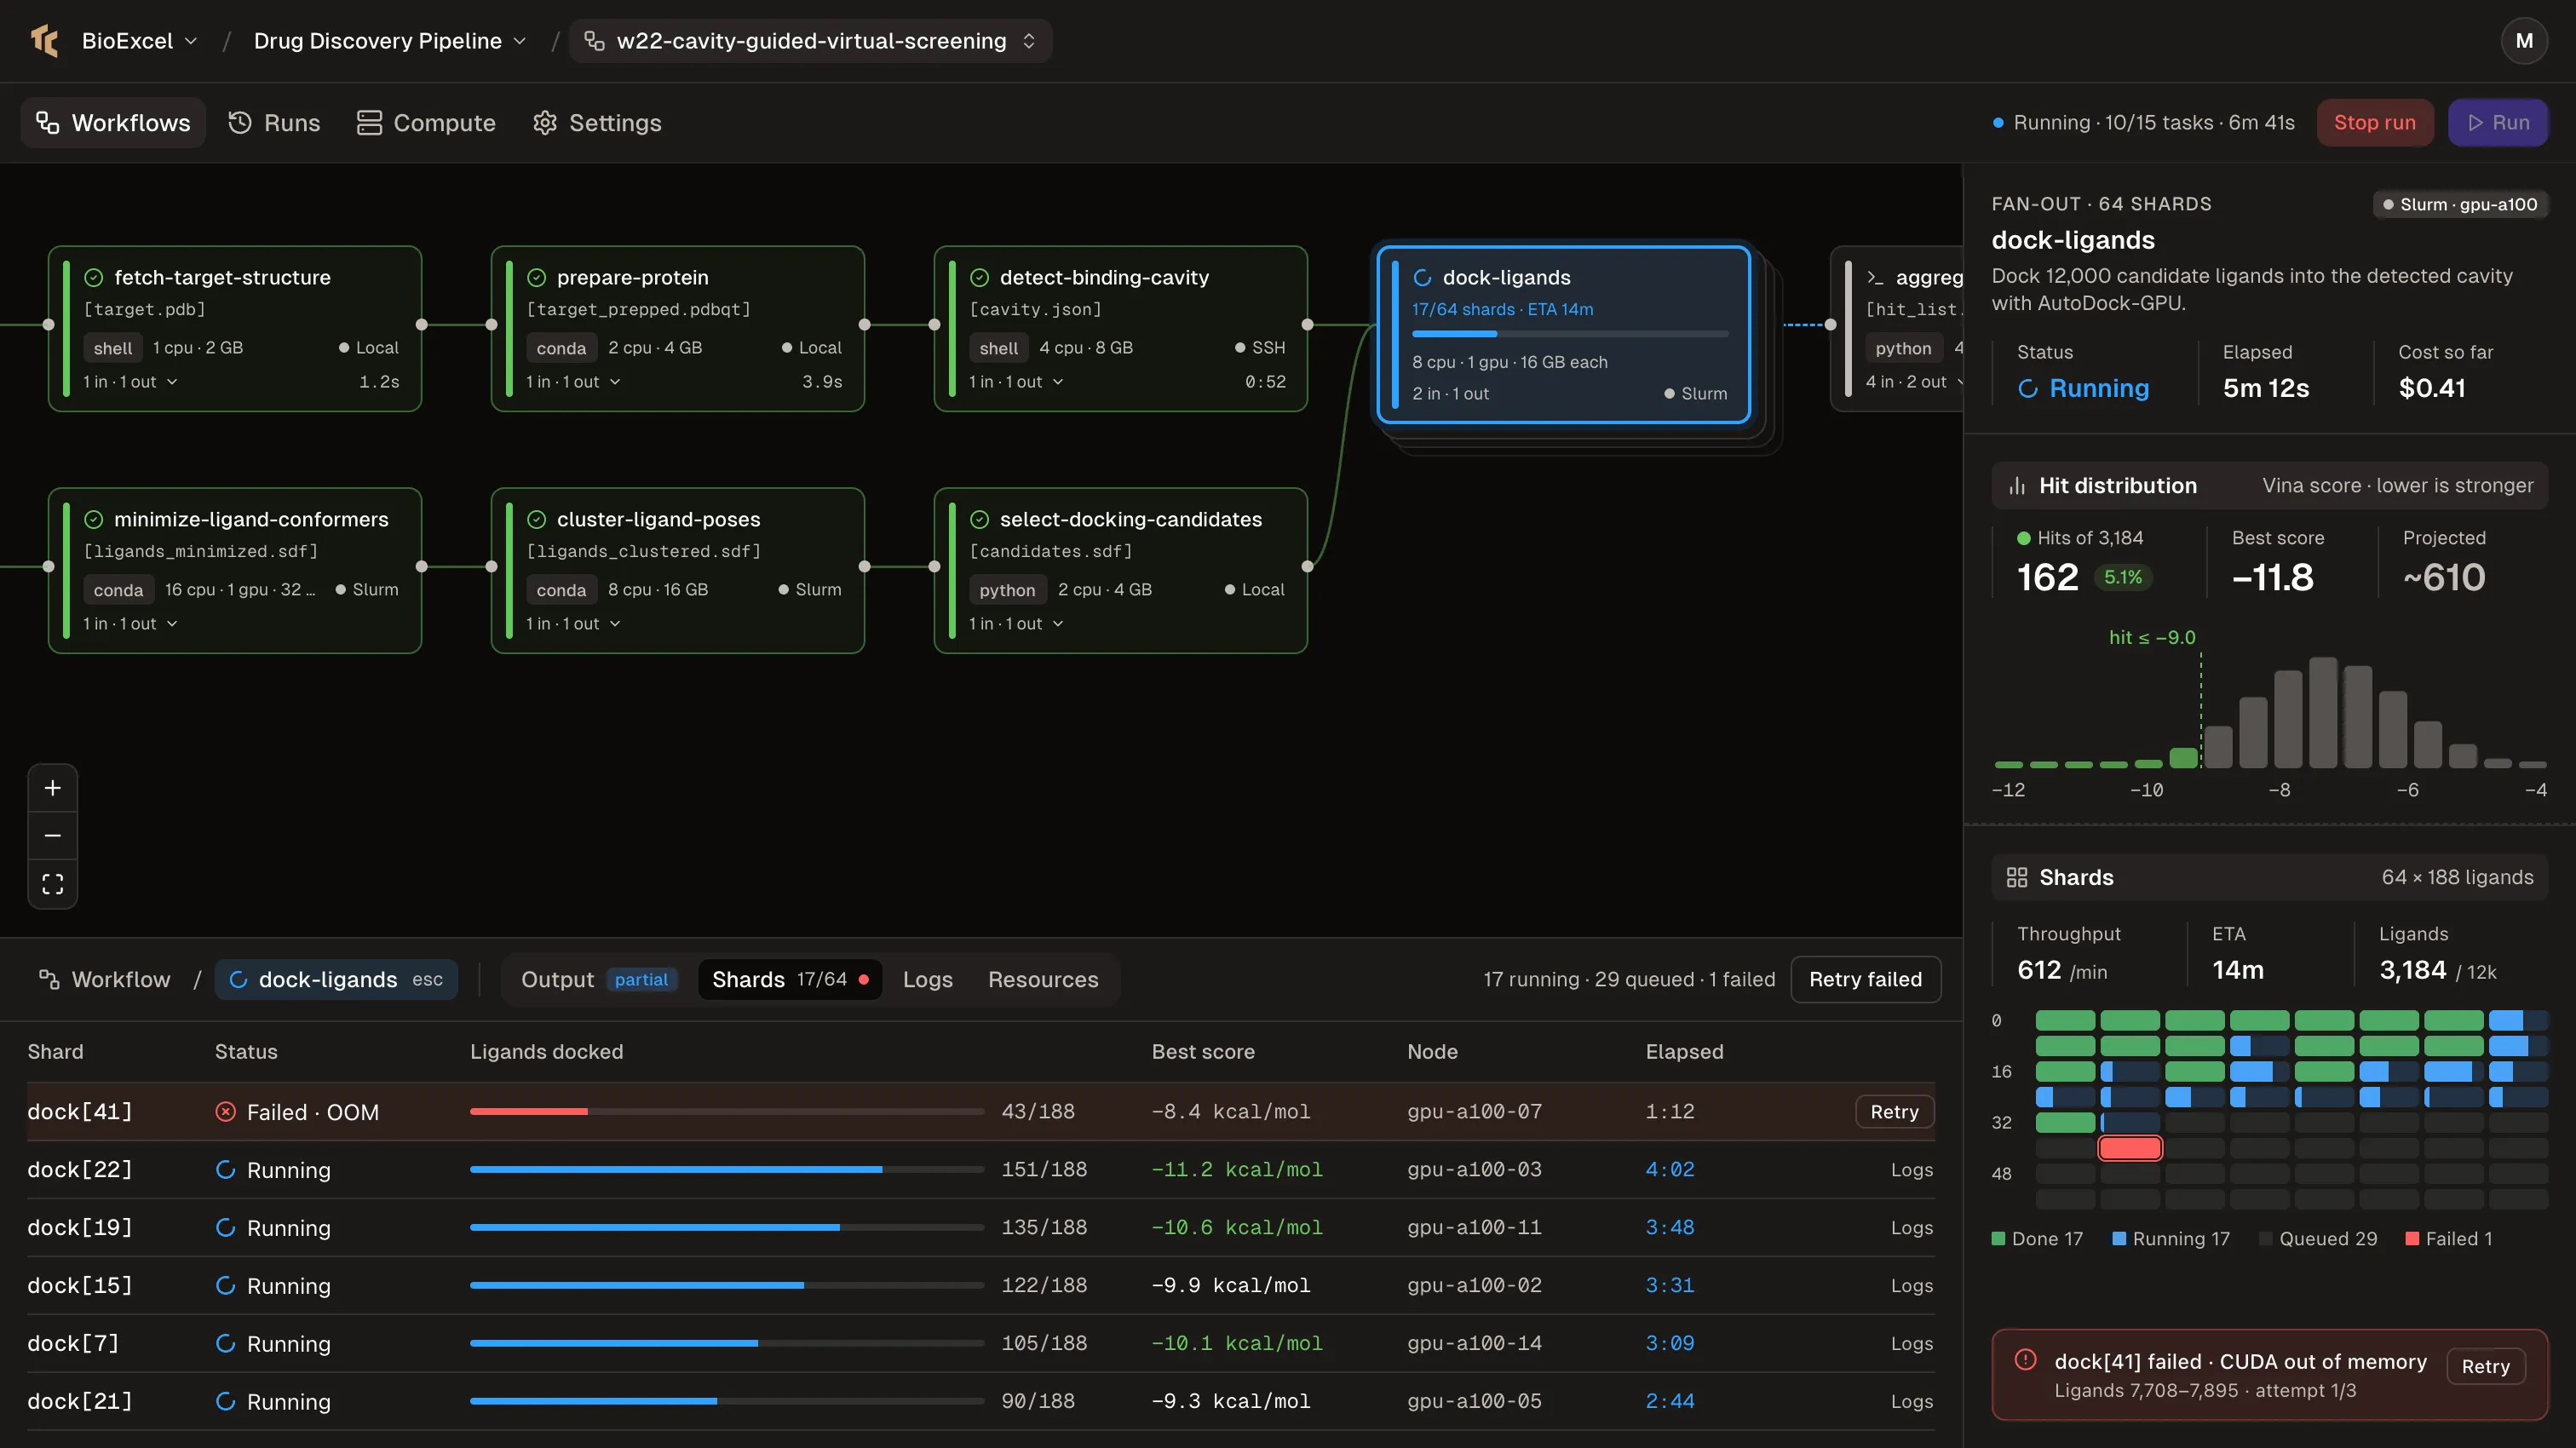Open the Compute tab

(427, 122)
